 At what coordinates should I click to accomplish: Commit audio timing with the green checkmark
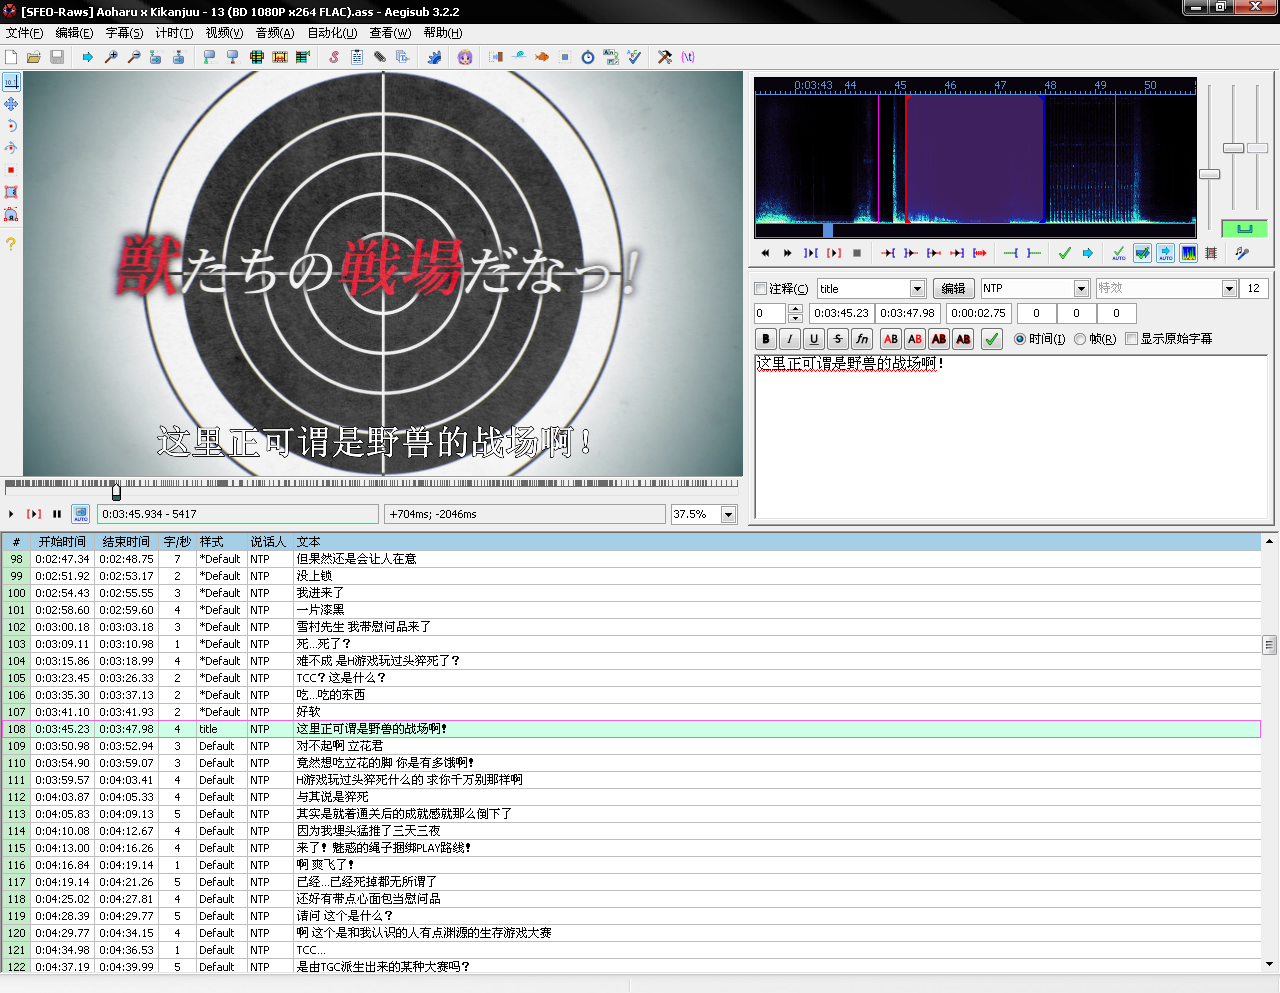click(x=1065, y=253)
